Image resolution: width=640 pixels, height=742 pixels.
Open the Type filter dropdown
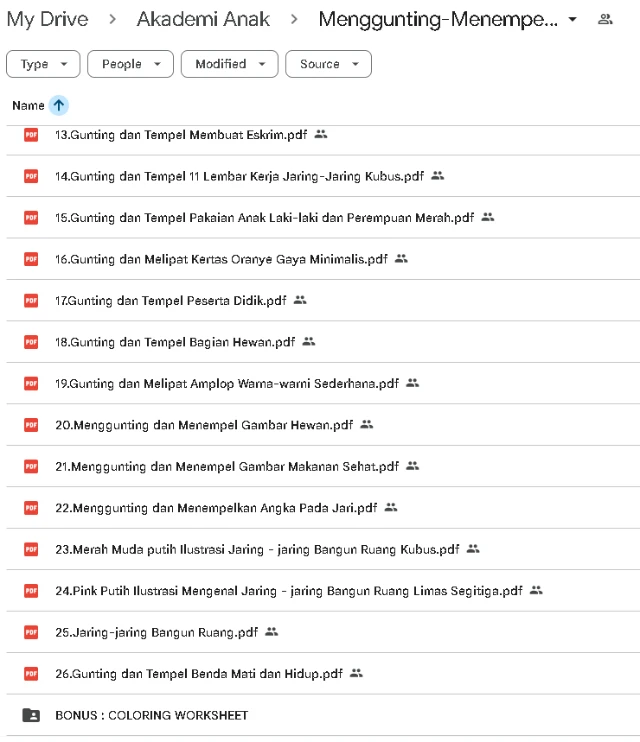click(43, 64)
